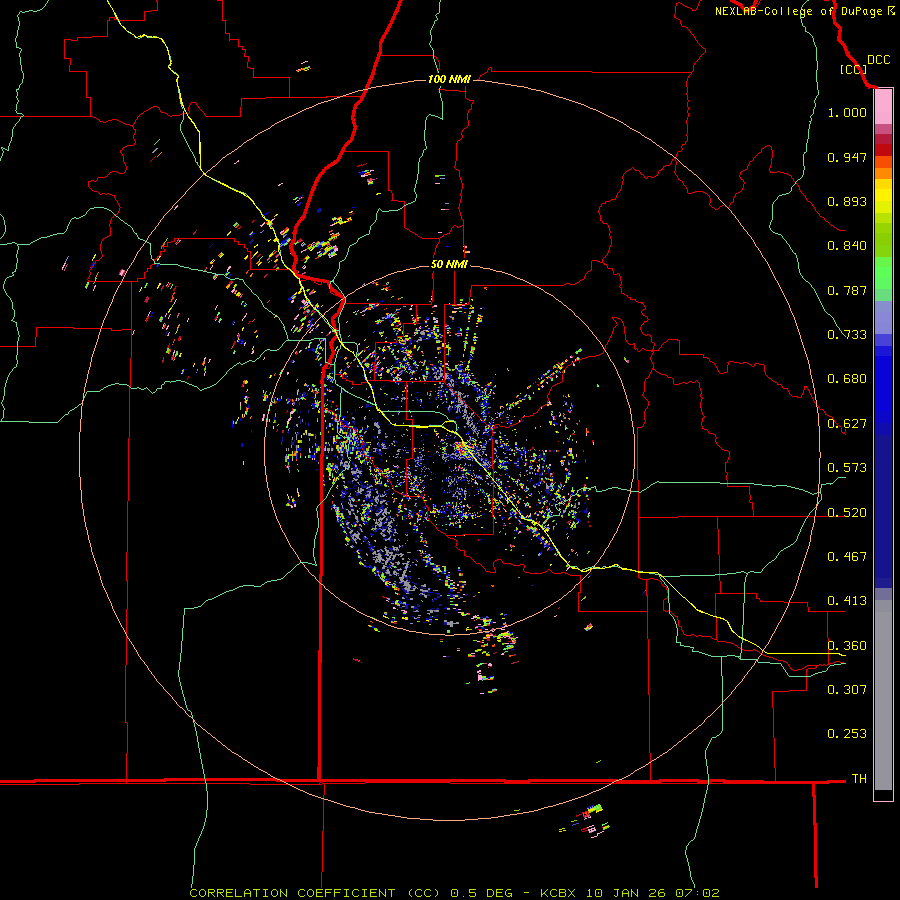The height and width of the screenshot is (900, 900).
Task: Click the 0.627 scale value
Action: tap(847, 424)
